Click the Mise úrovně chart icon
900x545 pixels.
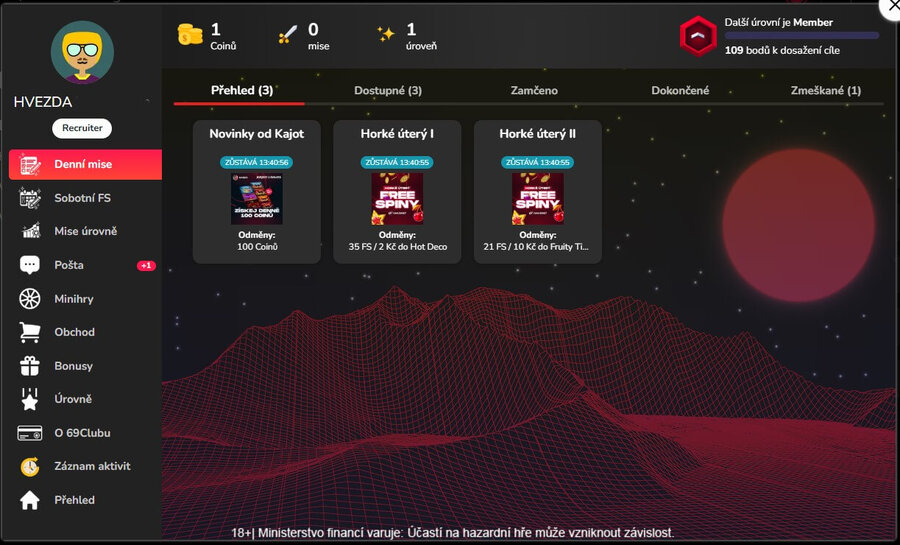[x=31, y=231]
